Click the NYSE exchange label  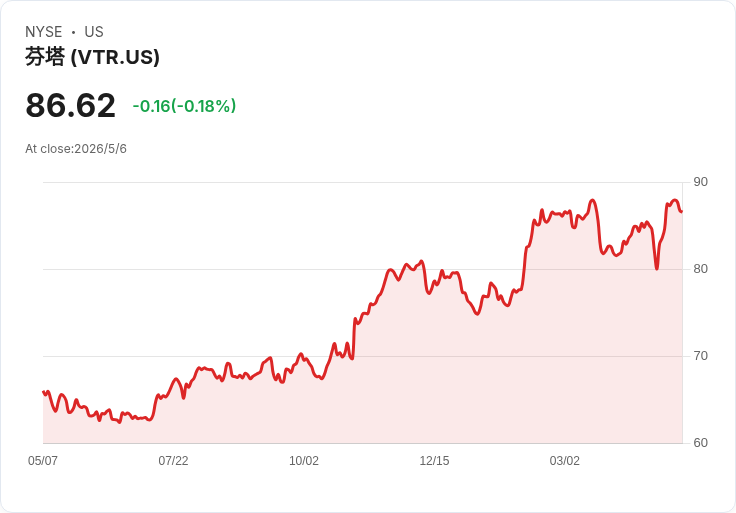tap(44, 32)
